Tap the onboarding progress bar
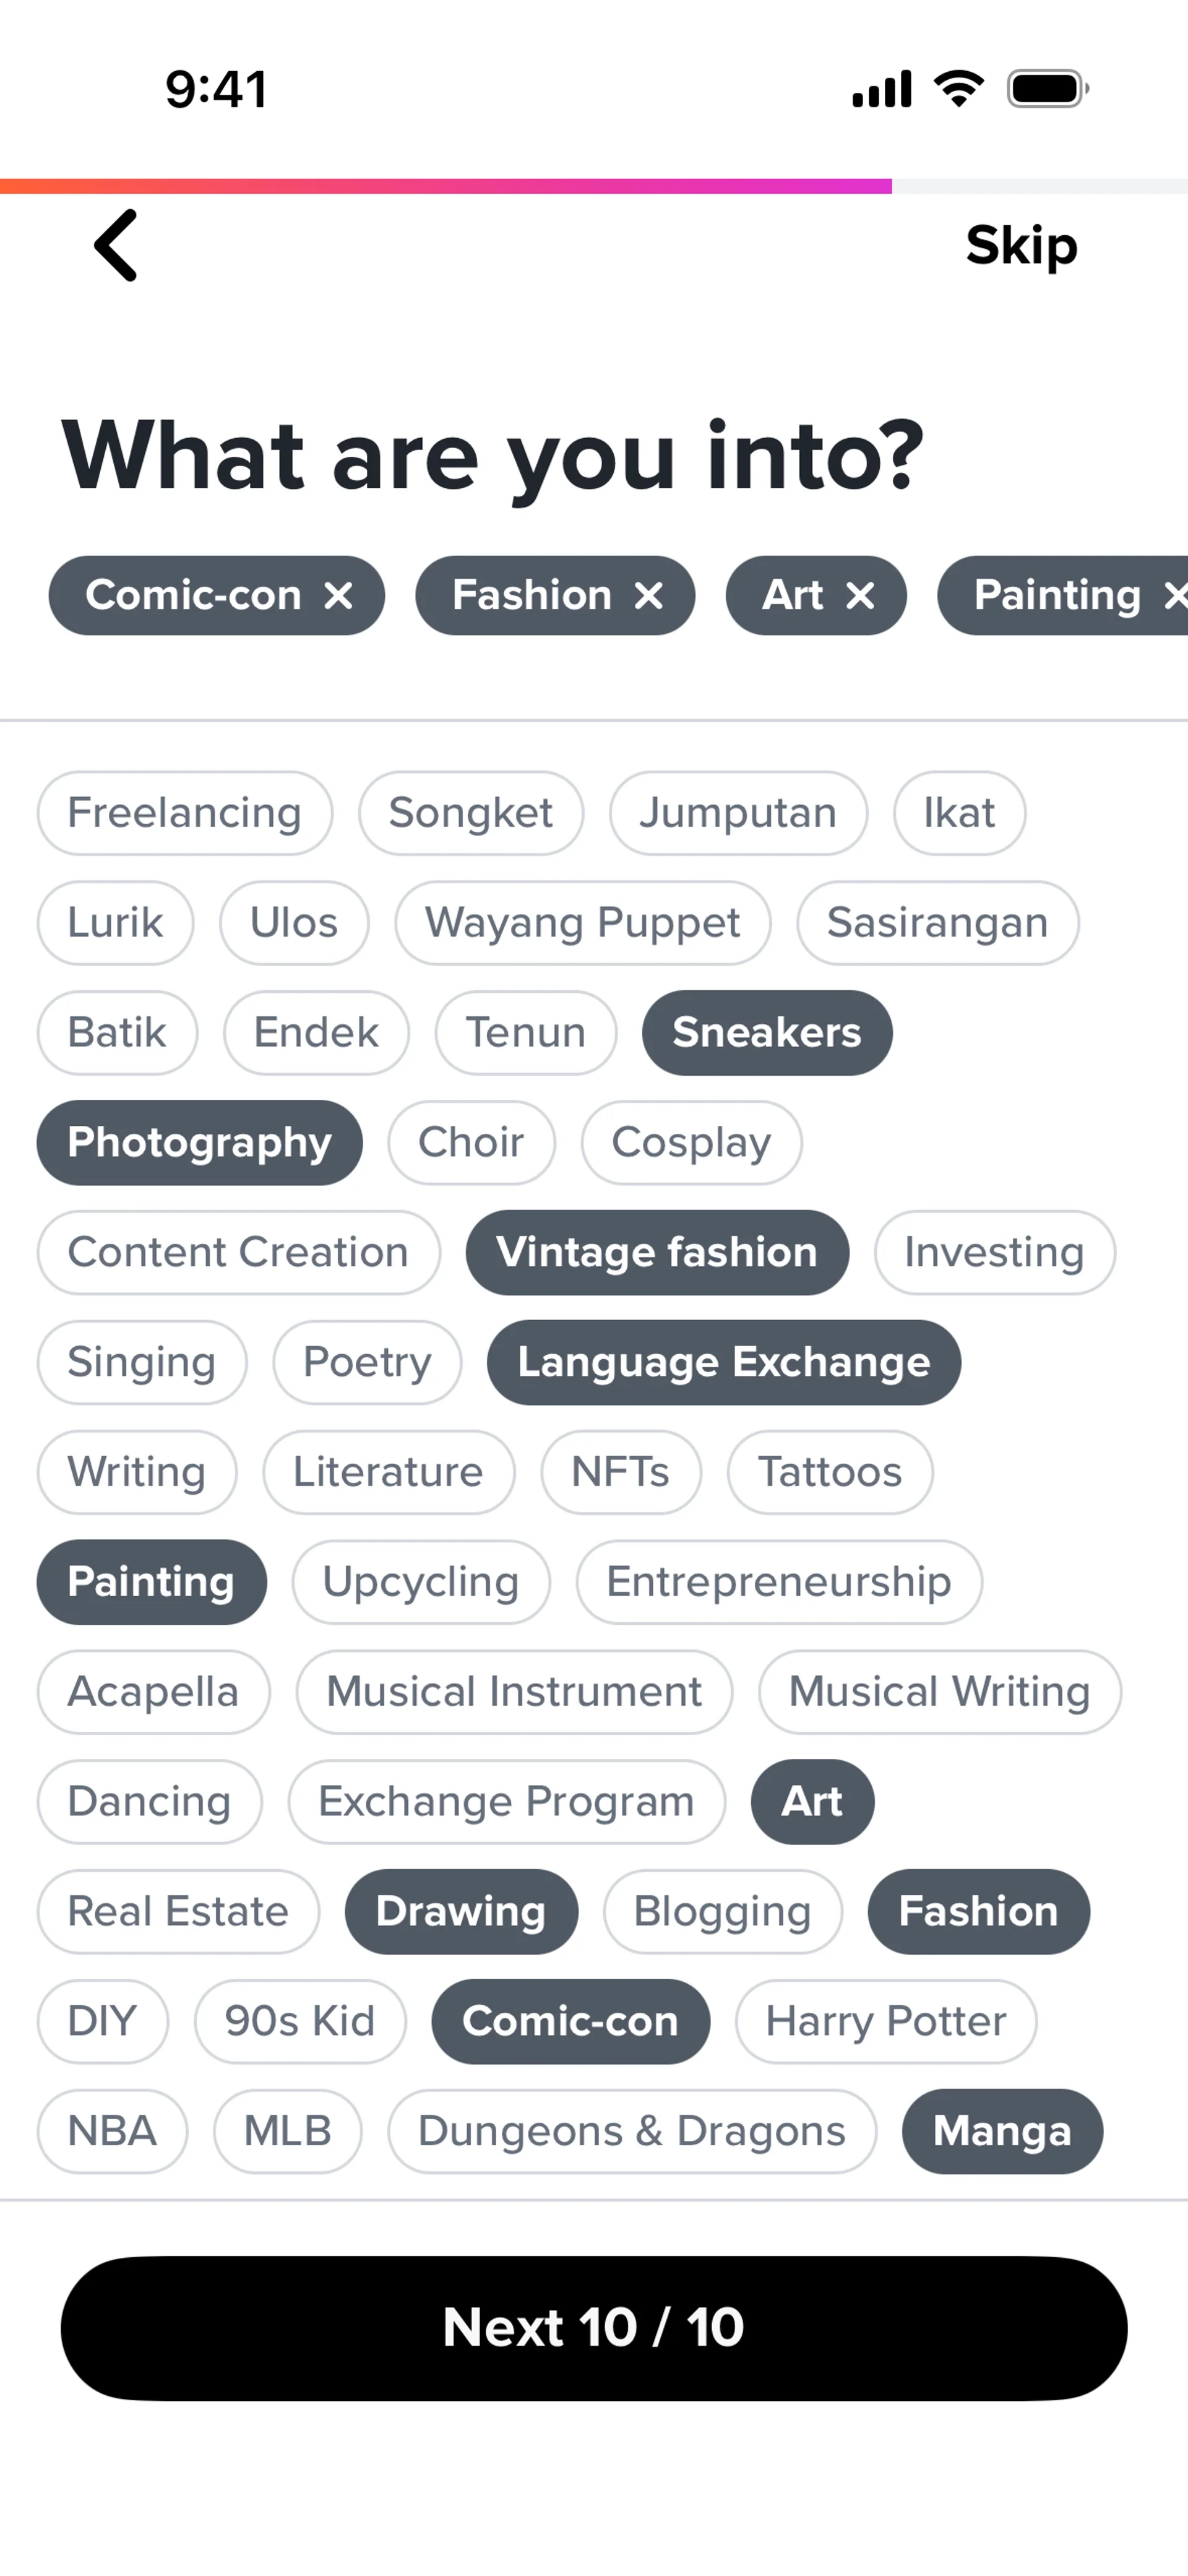1188x2576 pixels. click(x=594, y=186)
